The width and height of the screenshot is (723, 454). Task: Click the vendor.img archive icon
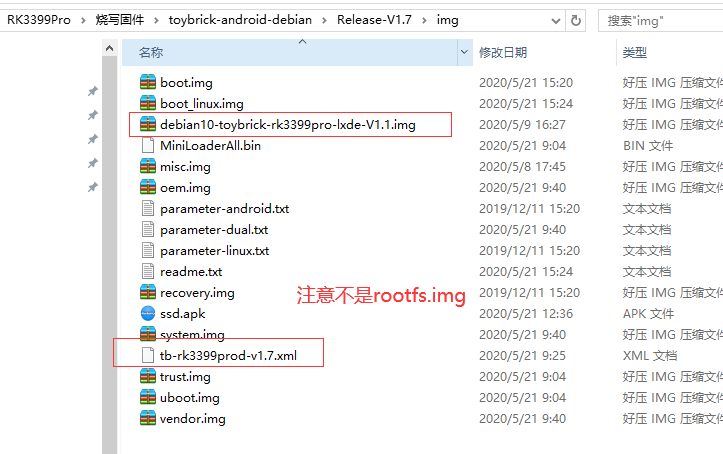pyautogui.click(x=148, y=419)
